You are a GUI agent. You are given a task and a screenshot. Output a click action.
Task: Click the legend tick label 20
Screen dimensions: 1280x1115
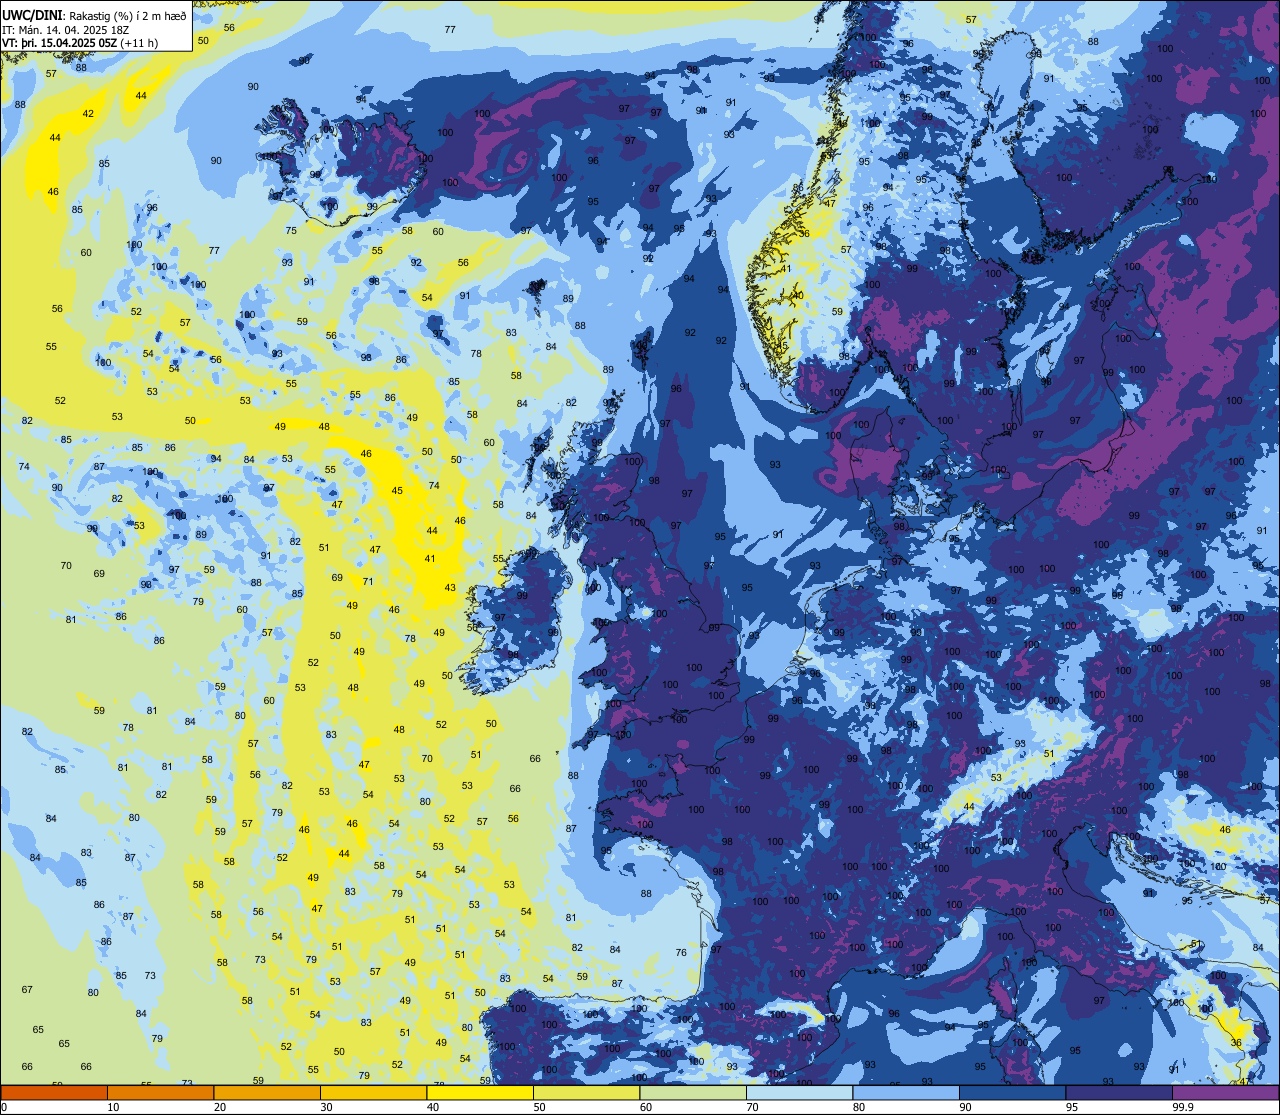coord(220,1107)
